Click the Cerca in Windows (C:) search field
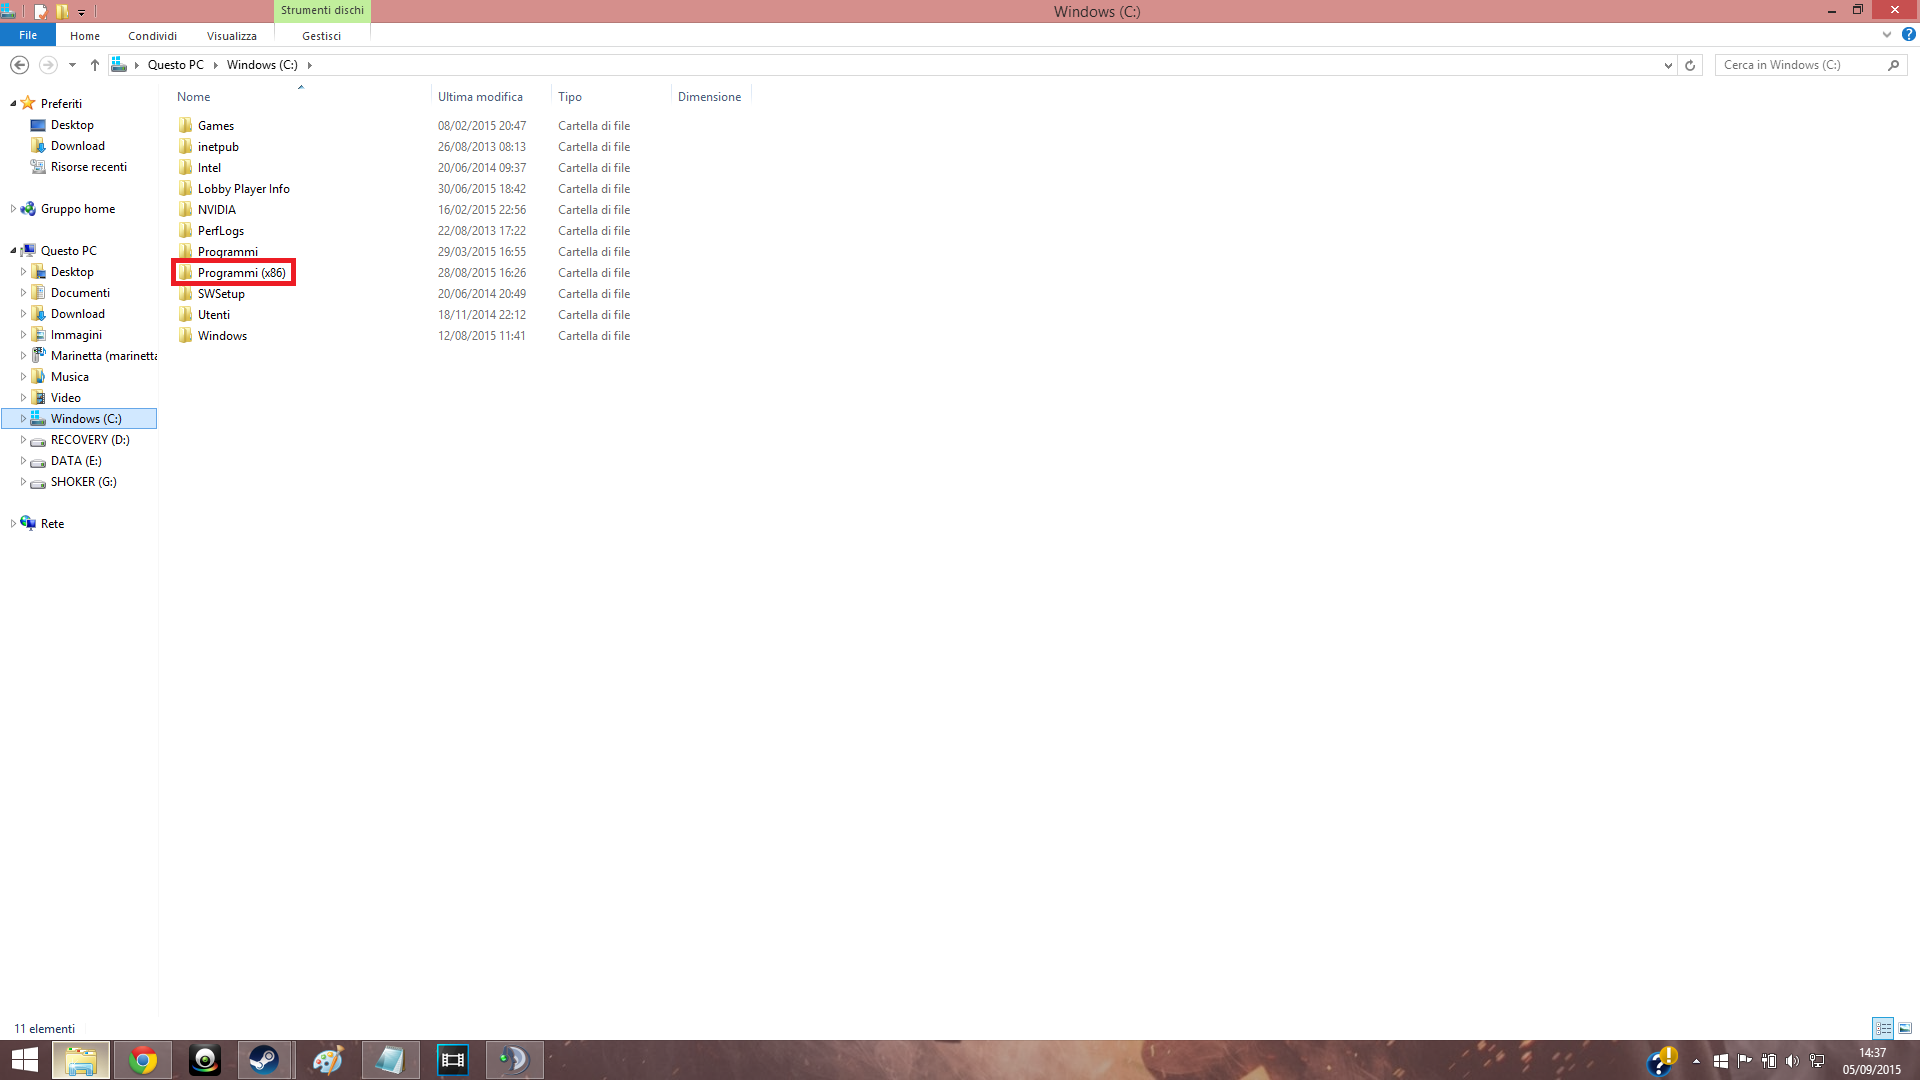1920x1080 pixels. coord(1800,65)
